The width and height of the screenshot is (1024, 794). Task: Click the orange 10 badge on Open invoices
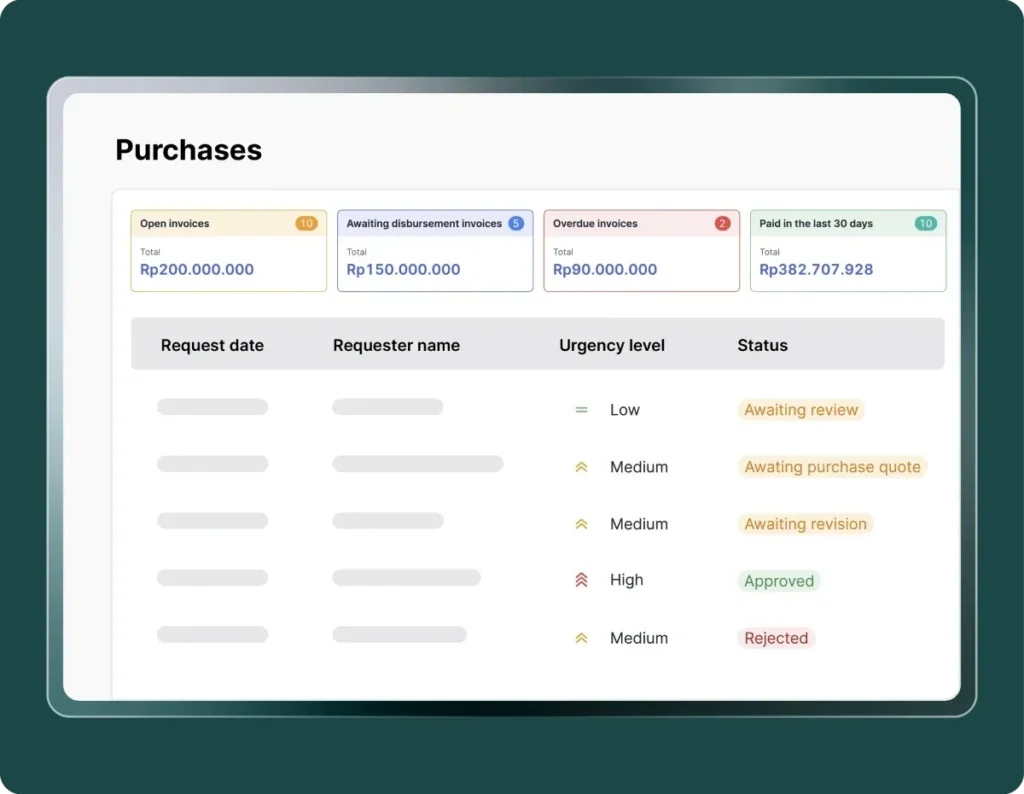pos(306,223)
